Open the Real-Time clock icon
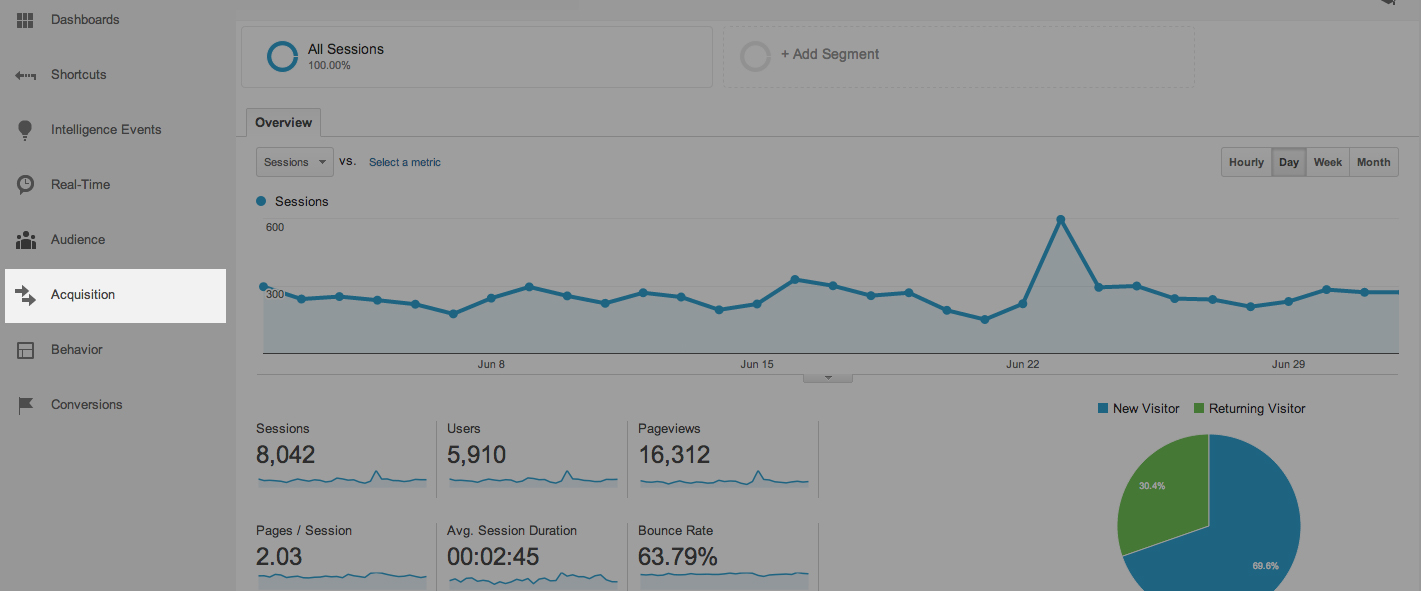1421x591 pixels. (25, 185)
